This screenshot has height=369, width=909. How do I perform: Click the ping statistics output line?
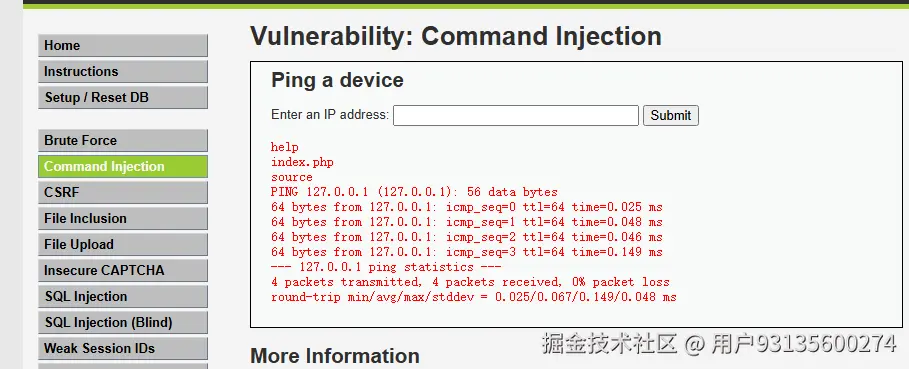pyautogui.click(x=386, y=267)
